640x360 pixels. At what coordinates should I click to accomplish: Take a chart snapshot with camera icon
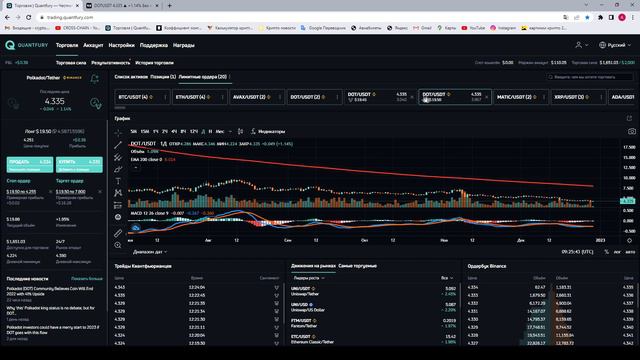(x=631, y=131)
